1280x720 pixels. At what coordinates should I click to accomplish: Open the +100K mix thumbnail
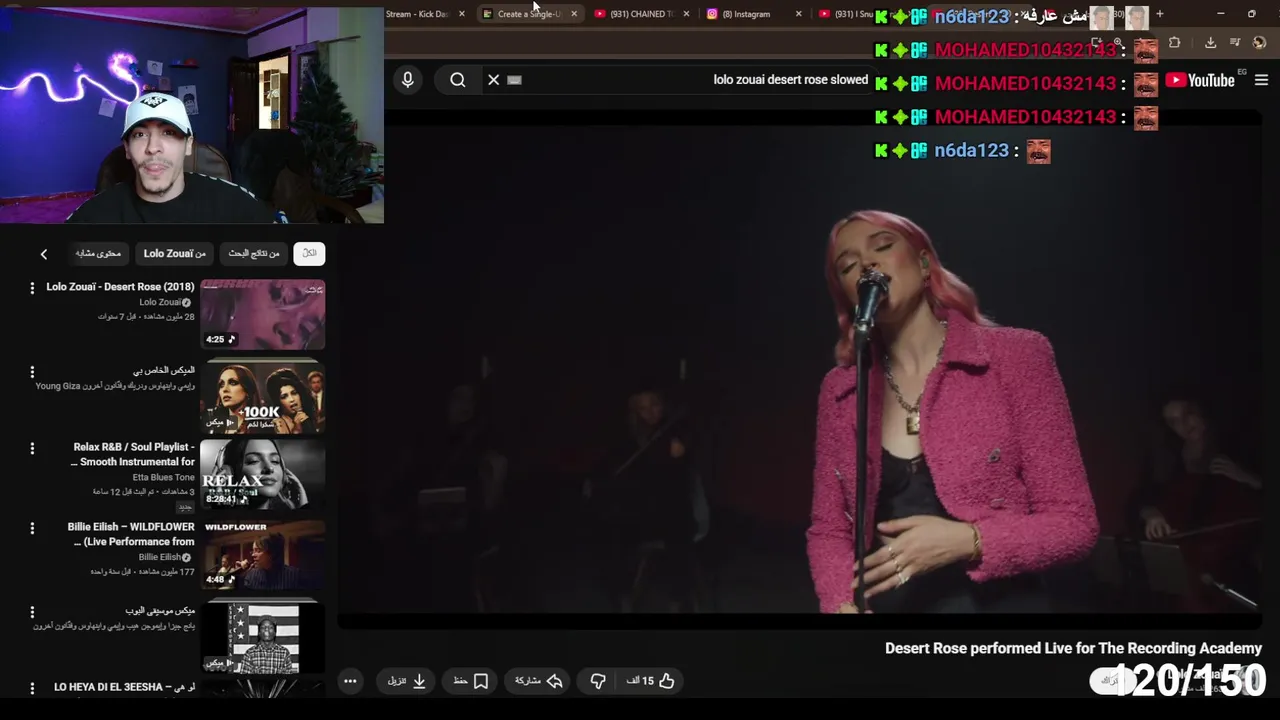coord(263,398)
